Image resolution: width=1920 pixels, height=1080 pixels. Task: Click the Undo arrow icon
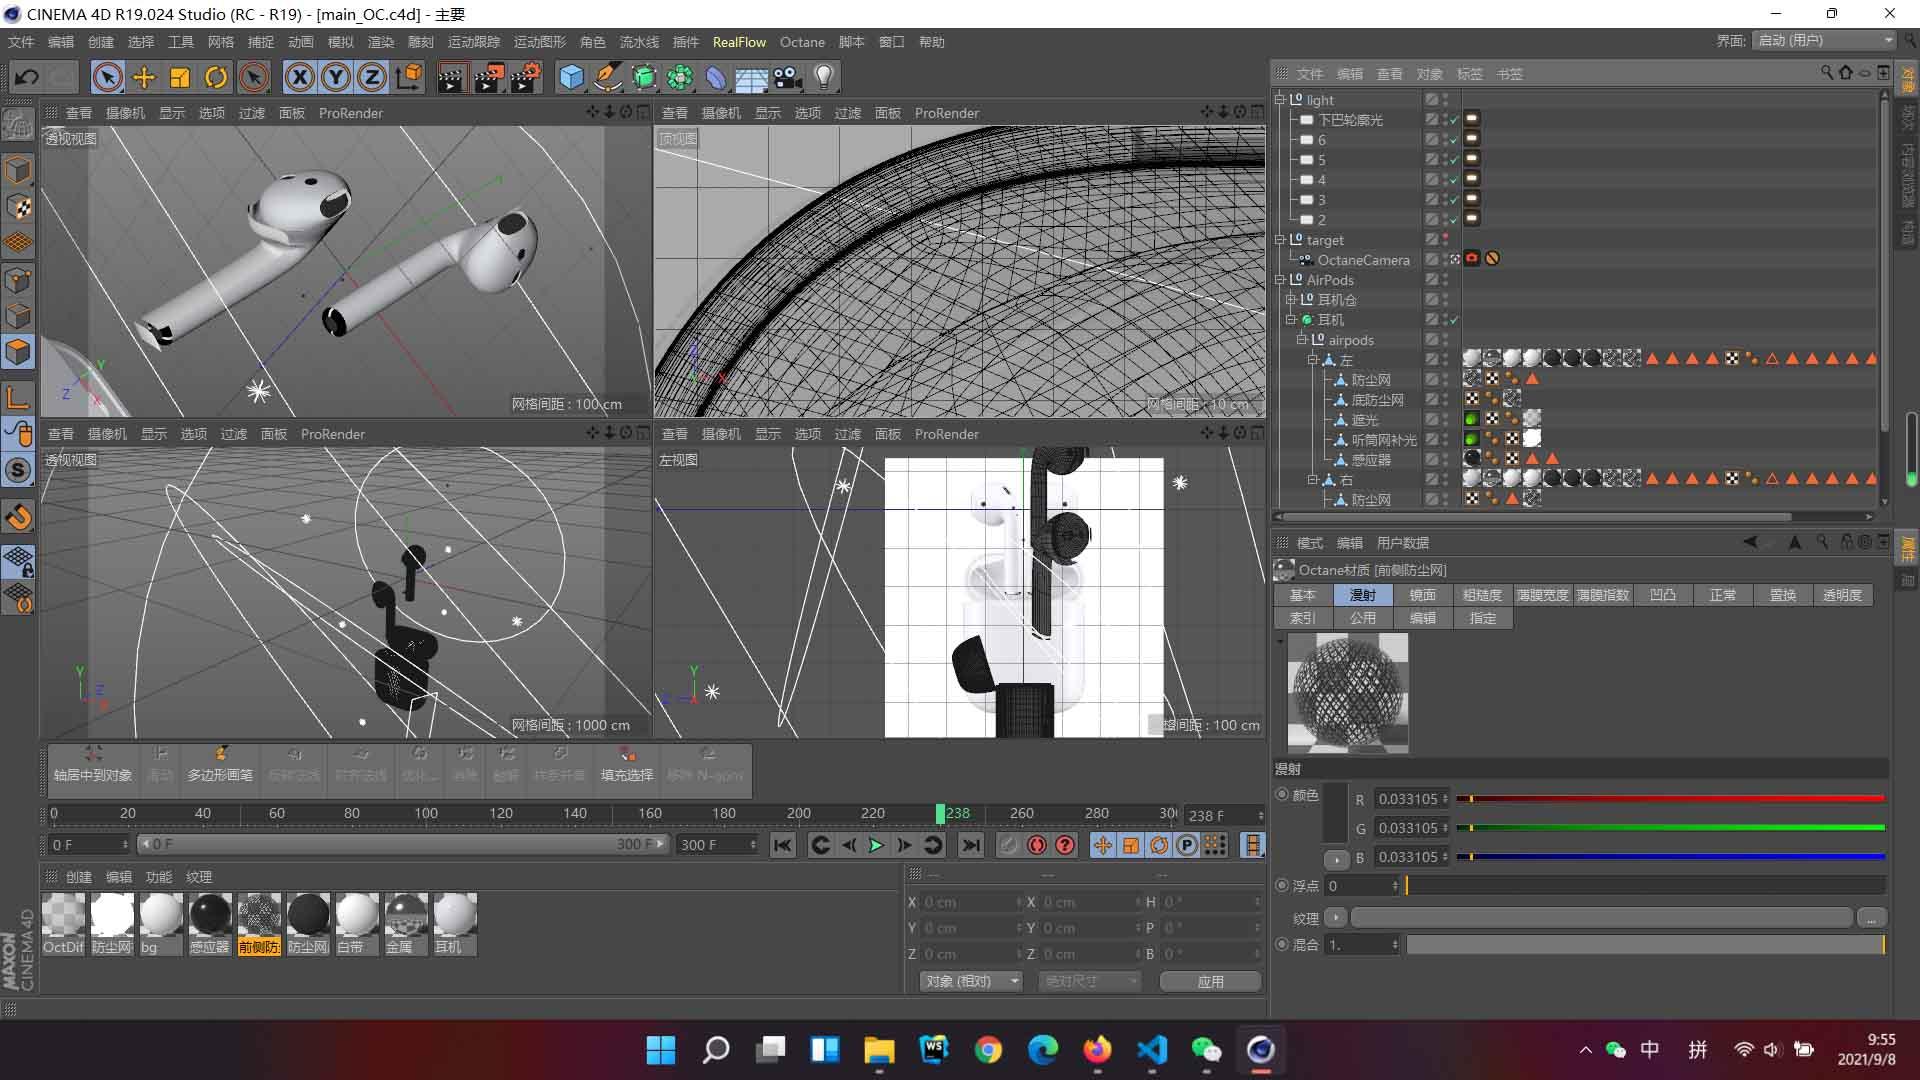pos(27,77)
